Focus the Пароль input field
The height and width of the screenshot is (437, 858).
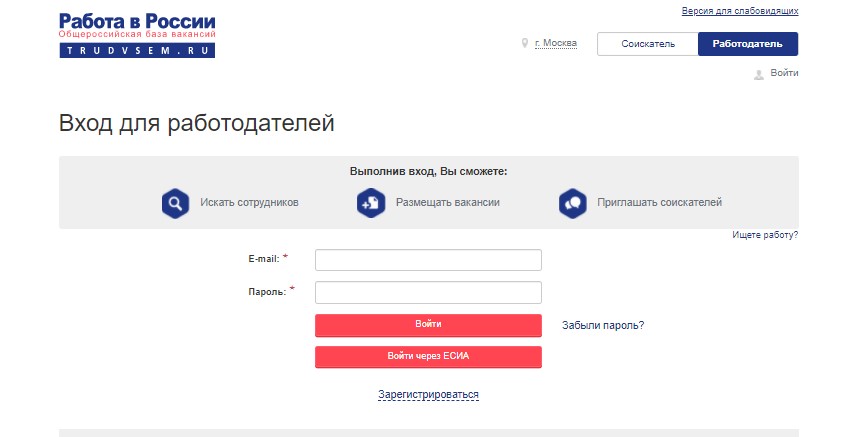(428, 292)
